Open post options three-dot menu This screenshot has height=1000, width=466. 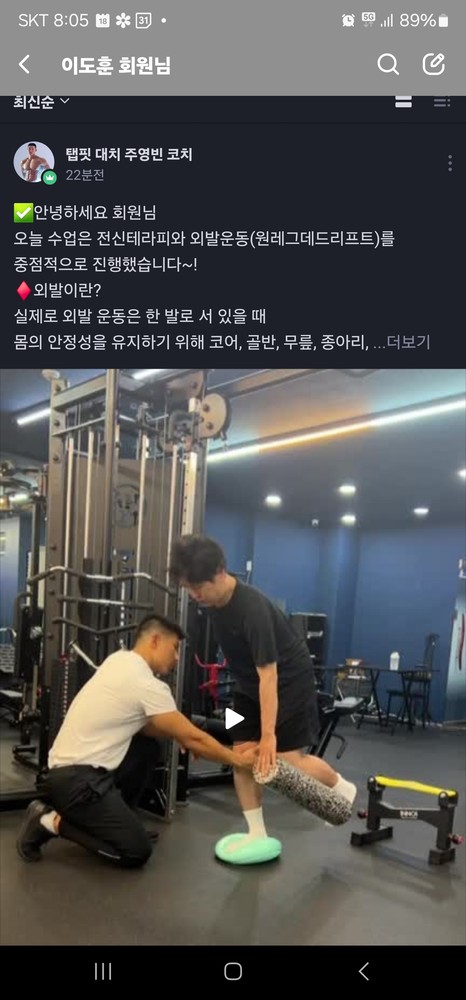(450, 163)
